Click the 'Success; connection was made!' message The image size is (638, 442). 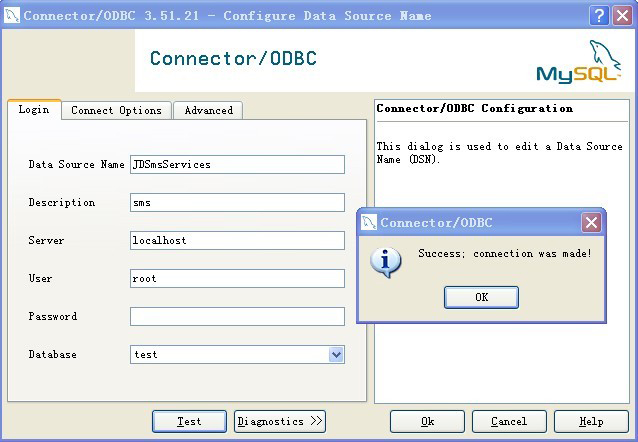click(505, 253)
